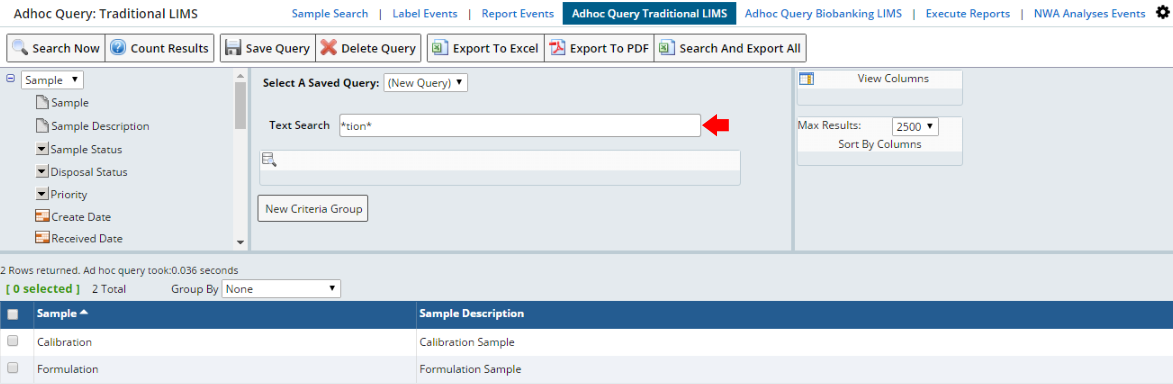This screenshot has width=1173, height=384.
Task: Check the Formulation row checkbox
Action: pyautogui.click(x=13, y=368)
